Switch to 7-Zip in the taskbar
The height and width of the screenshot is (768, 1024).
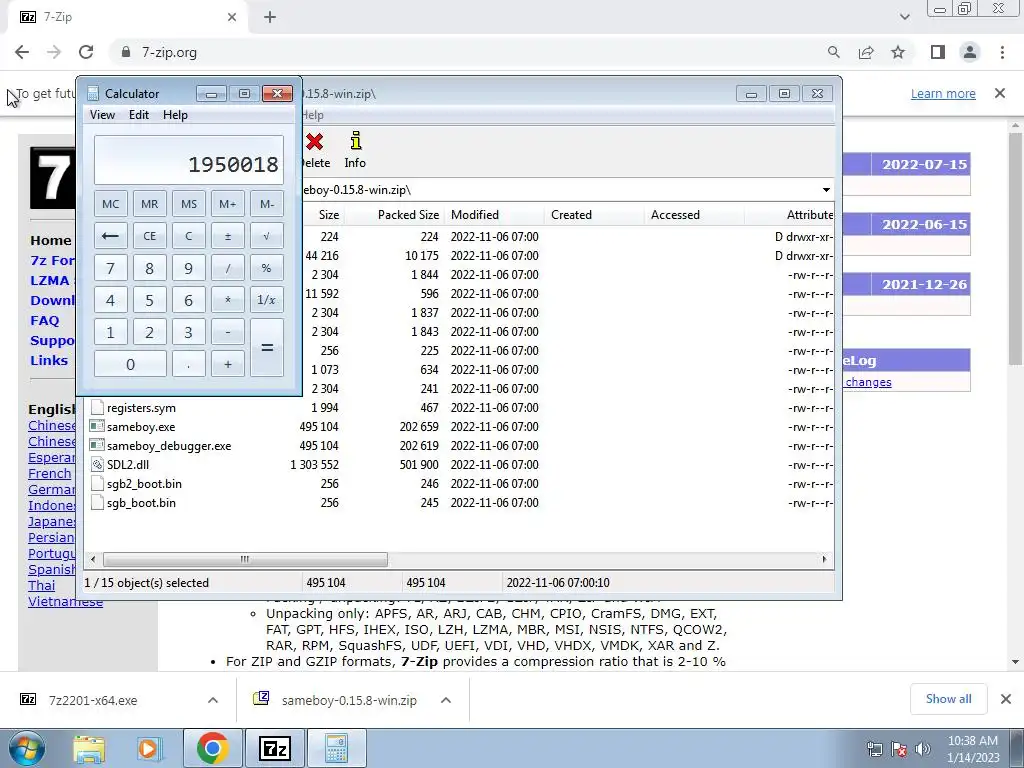(274, 748)
